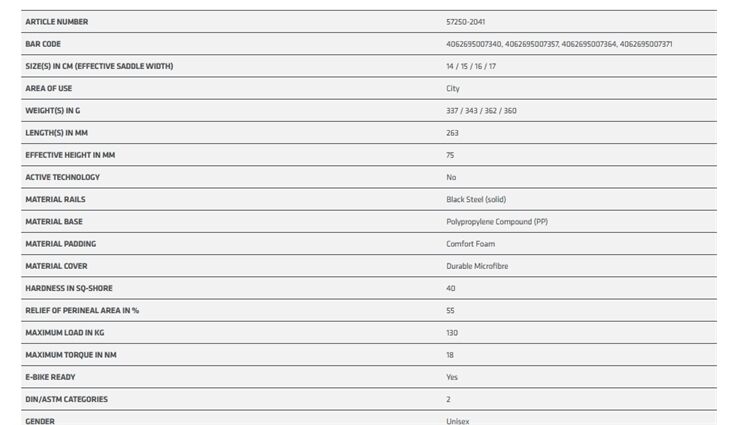Click the weights value 337 / 343 / 362 / 360
This screenshot has width=730, height=425.
(481, 111)
